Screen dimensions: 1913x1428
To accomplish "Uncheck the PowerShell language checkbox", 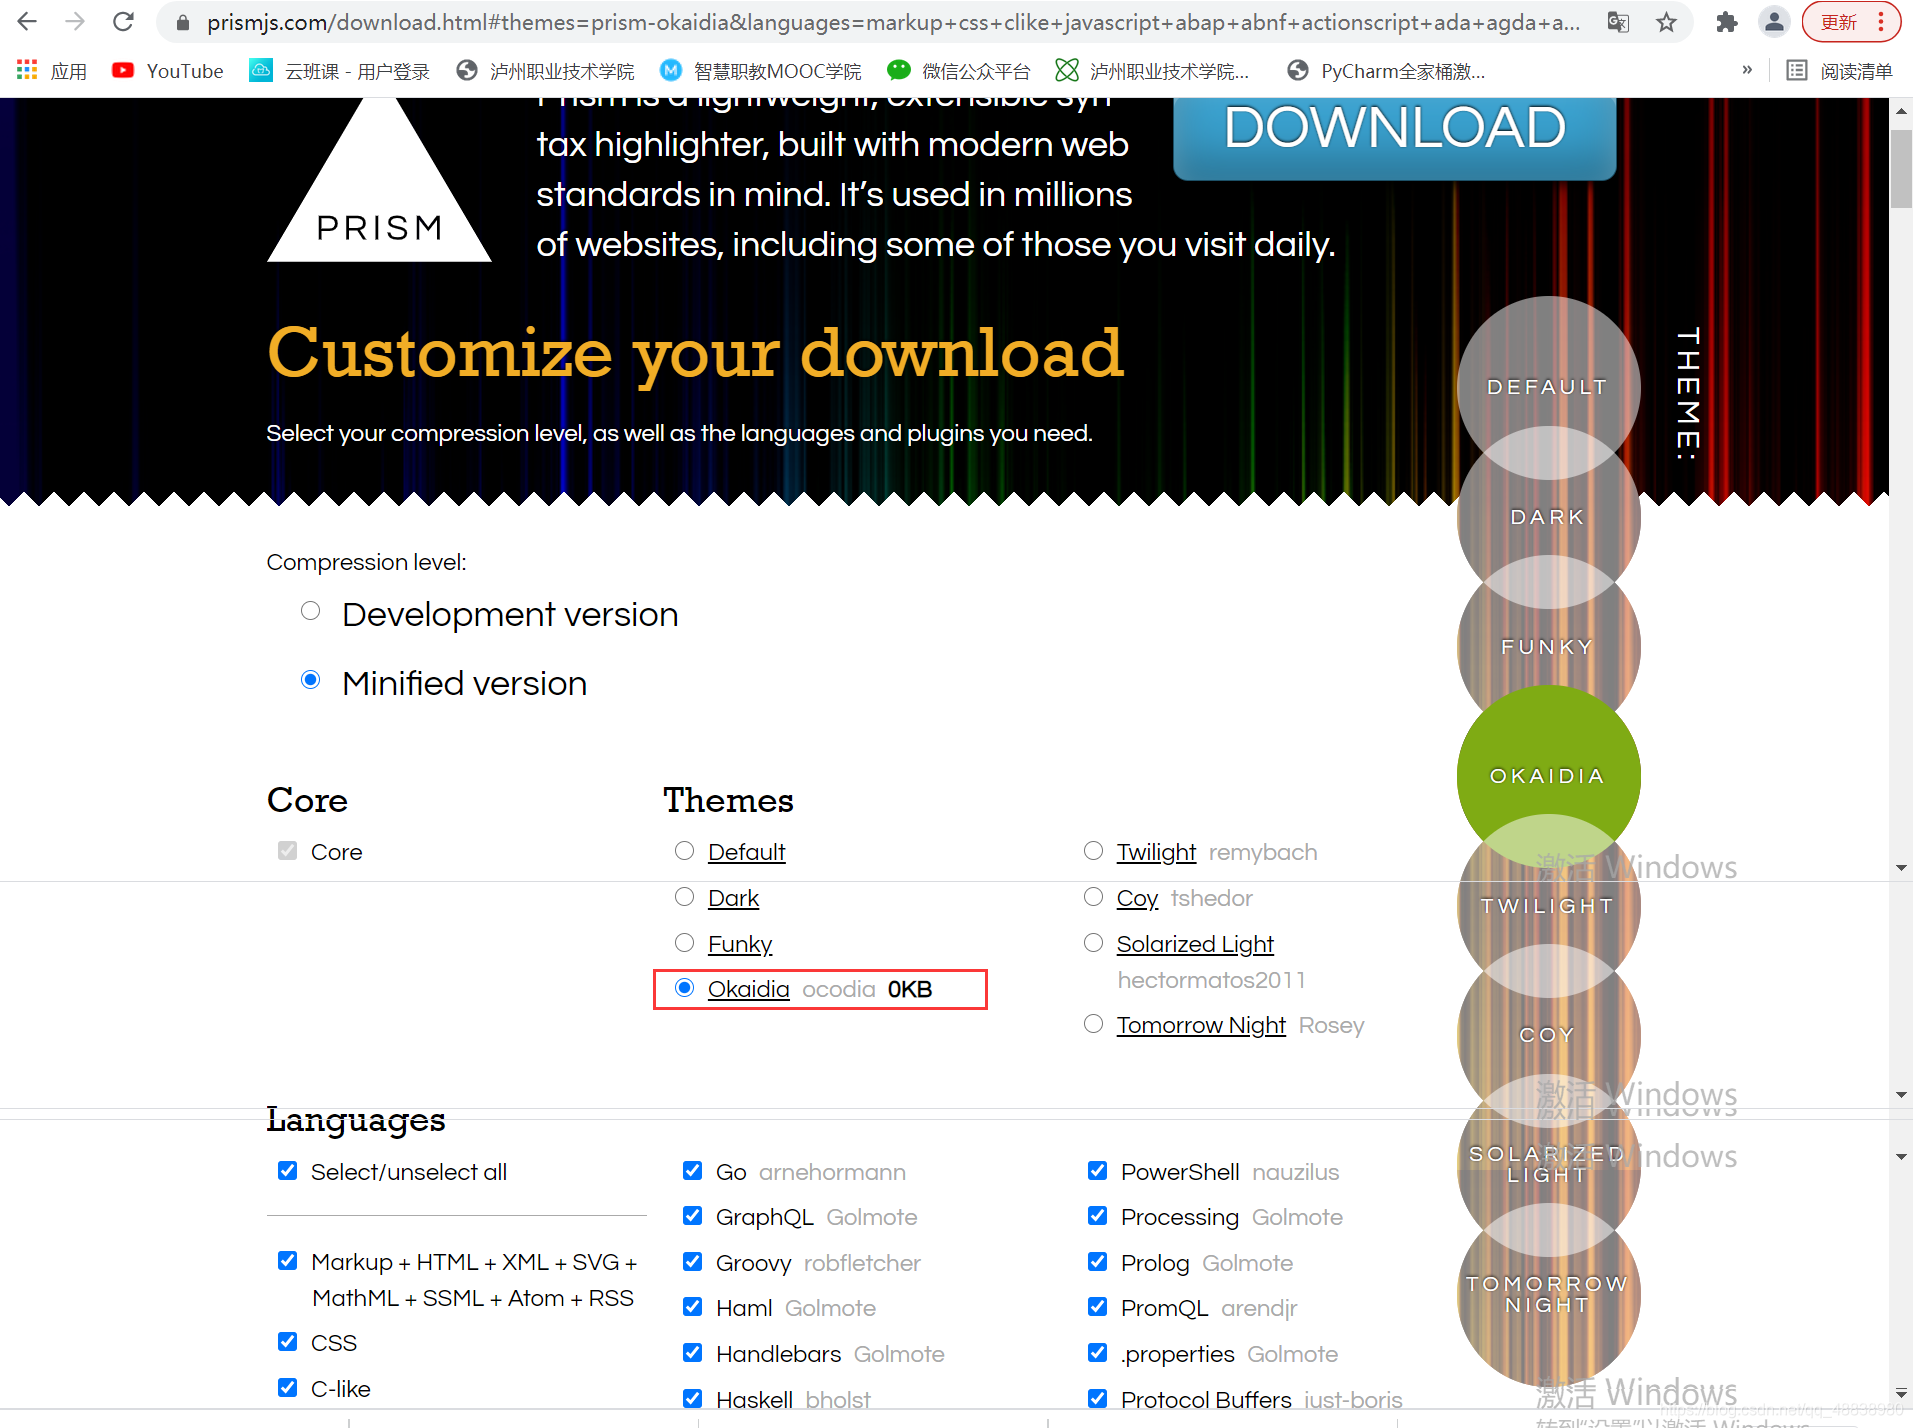I will pyautogui.click(x=1097, y=1170).
